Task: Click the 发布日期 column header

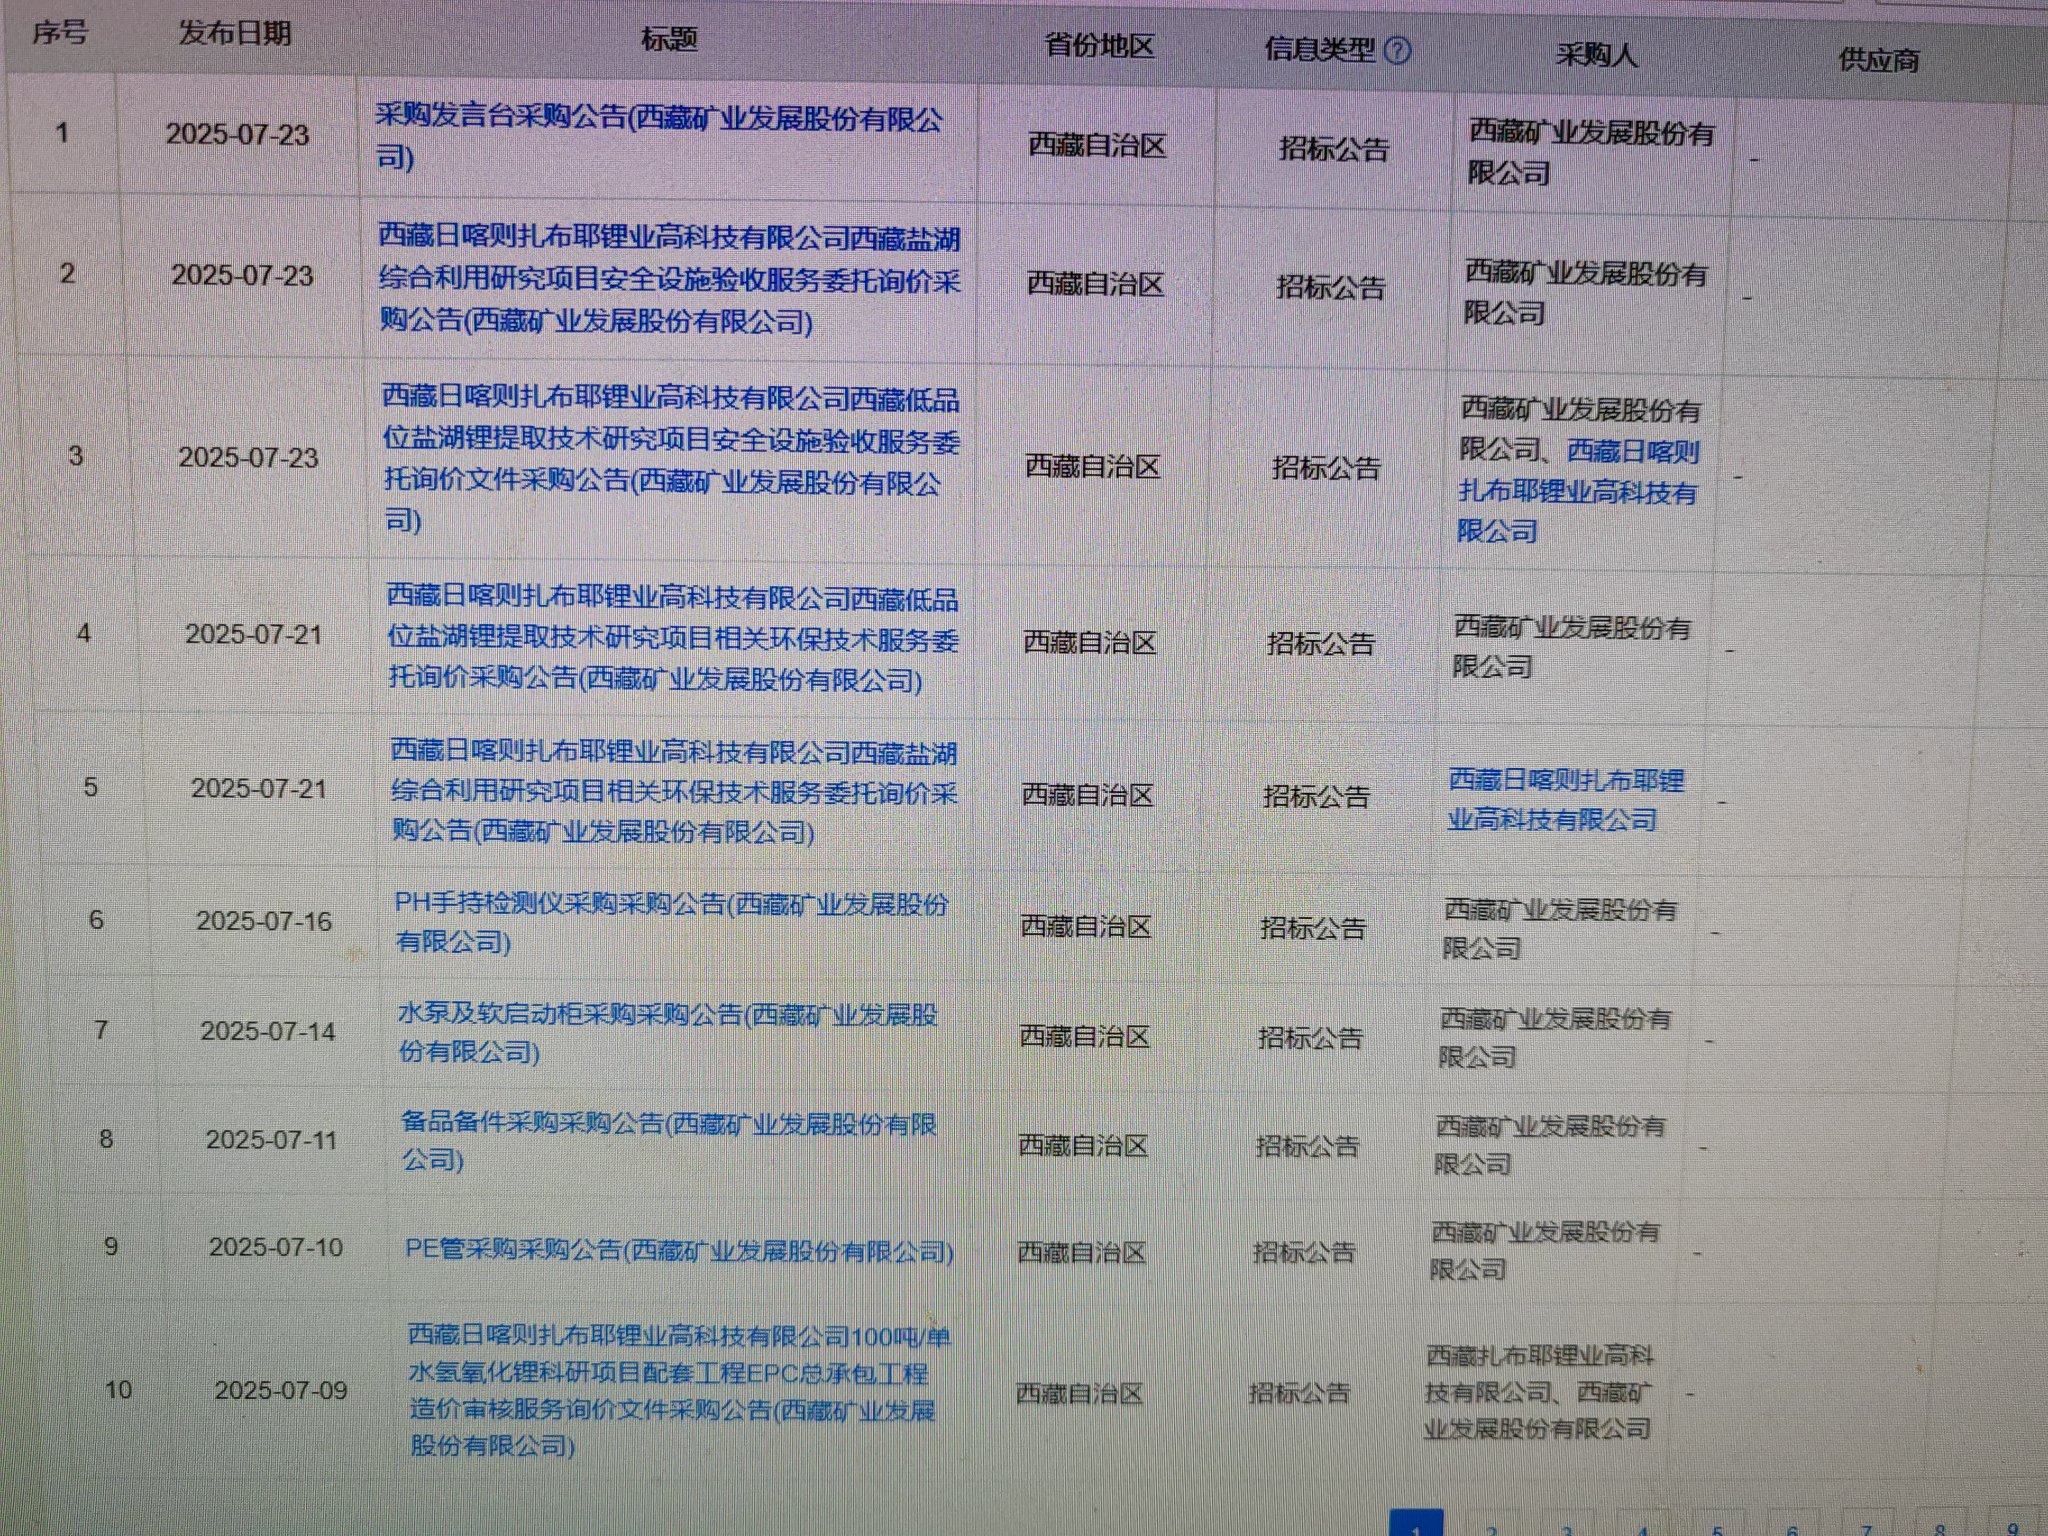Action: (x=235, y=33)
